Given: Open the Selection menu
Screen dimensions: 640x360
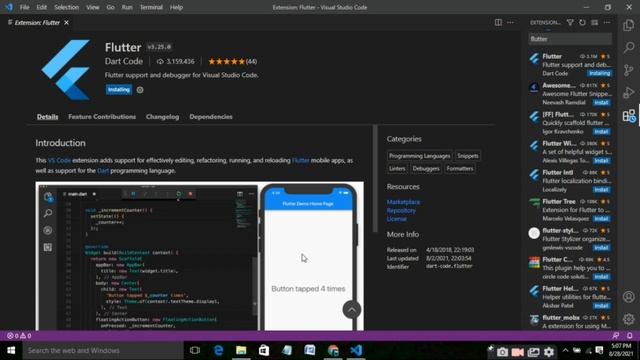Looking at the screenshot, I should tap(66, 7).
